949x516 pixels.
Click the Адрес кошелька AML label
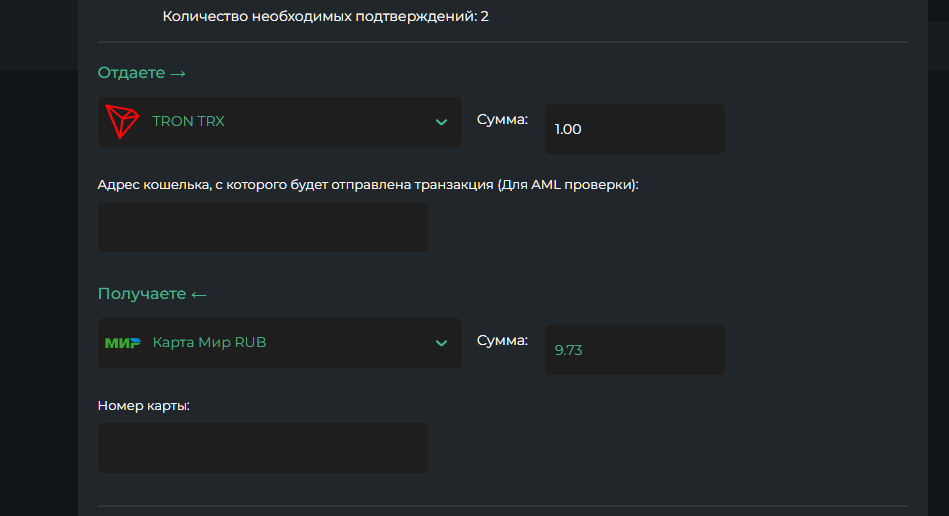[367, 184]
